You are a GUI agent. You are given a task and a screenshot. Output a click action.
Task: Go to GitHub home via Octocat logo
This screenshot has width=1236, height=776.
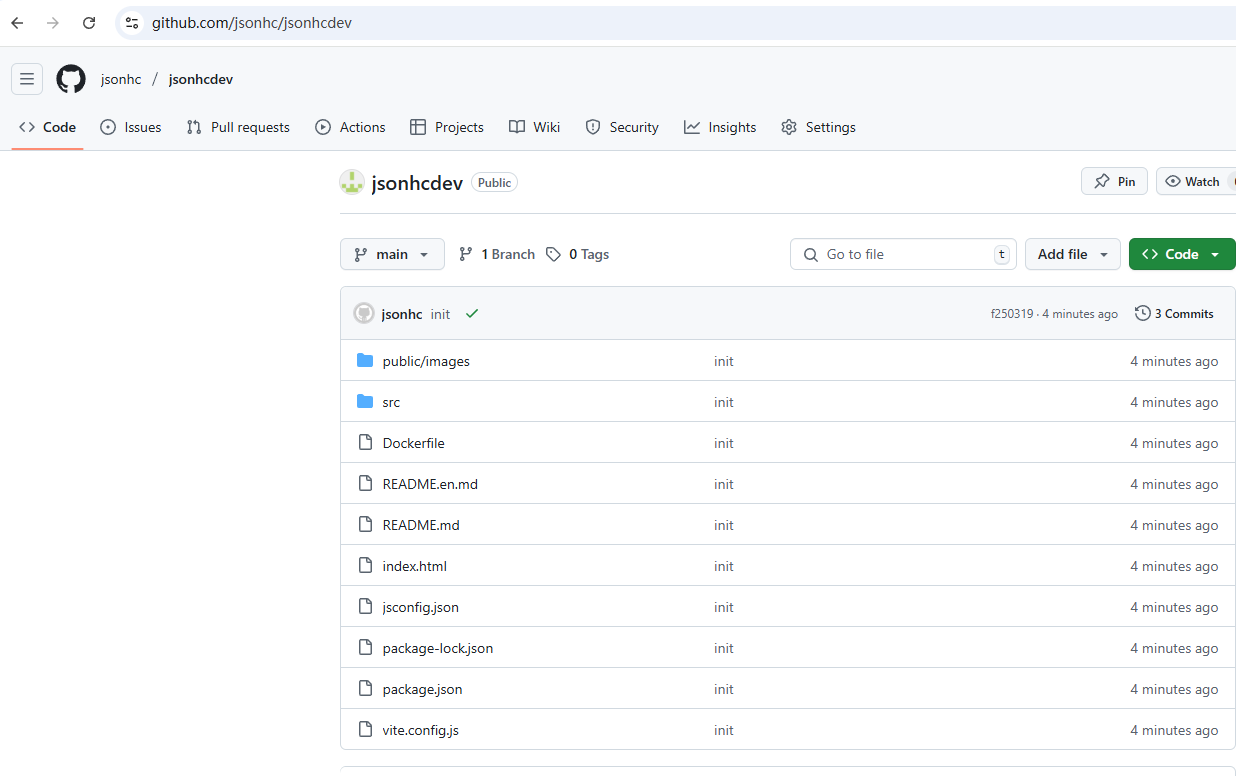click(x=71, y=79)
